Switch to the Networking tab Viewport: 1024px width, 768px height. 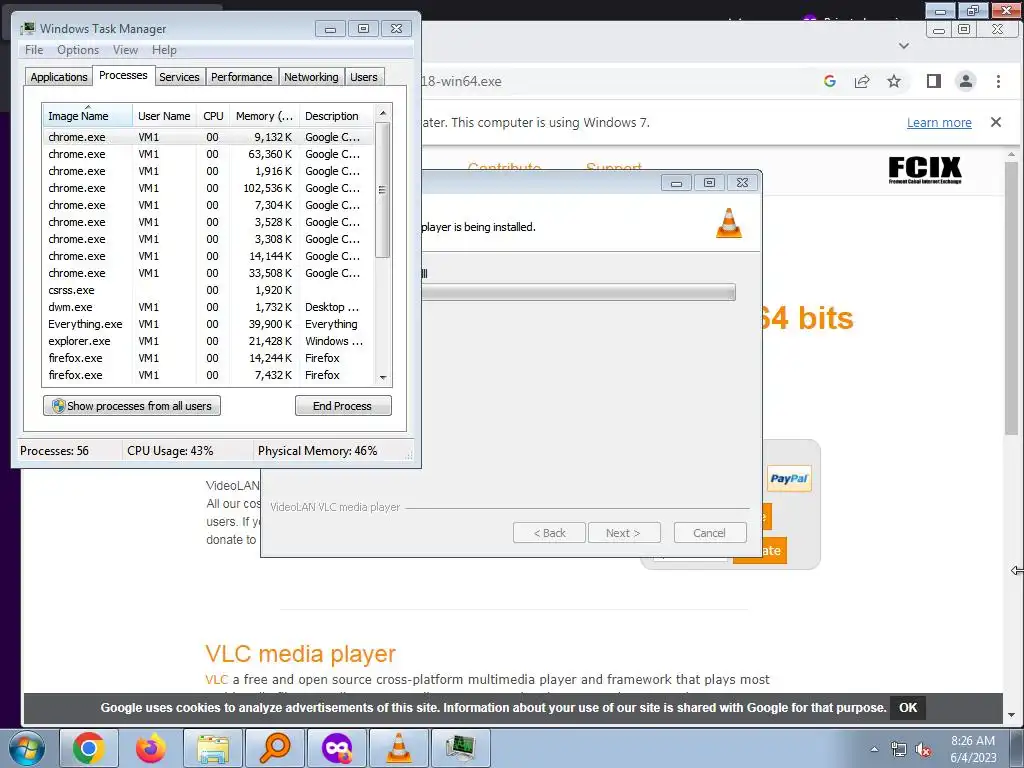point(311,77)
